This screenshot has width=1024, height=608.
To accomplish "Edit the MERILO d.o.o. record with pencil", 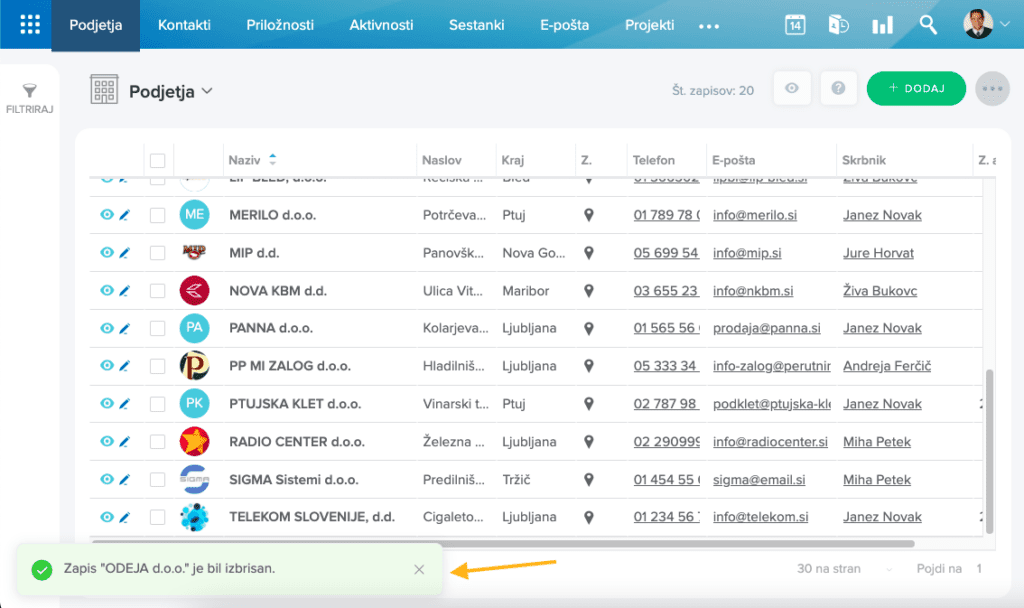I will tap(125, 215).
